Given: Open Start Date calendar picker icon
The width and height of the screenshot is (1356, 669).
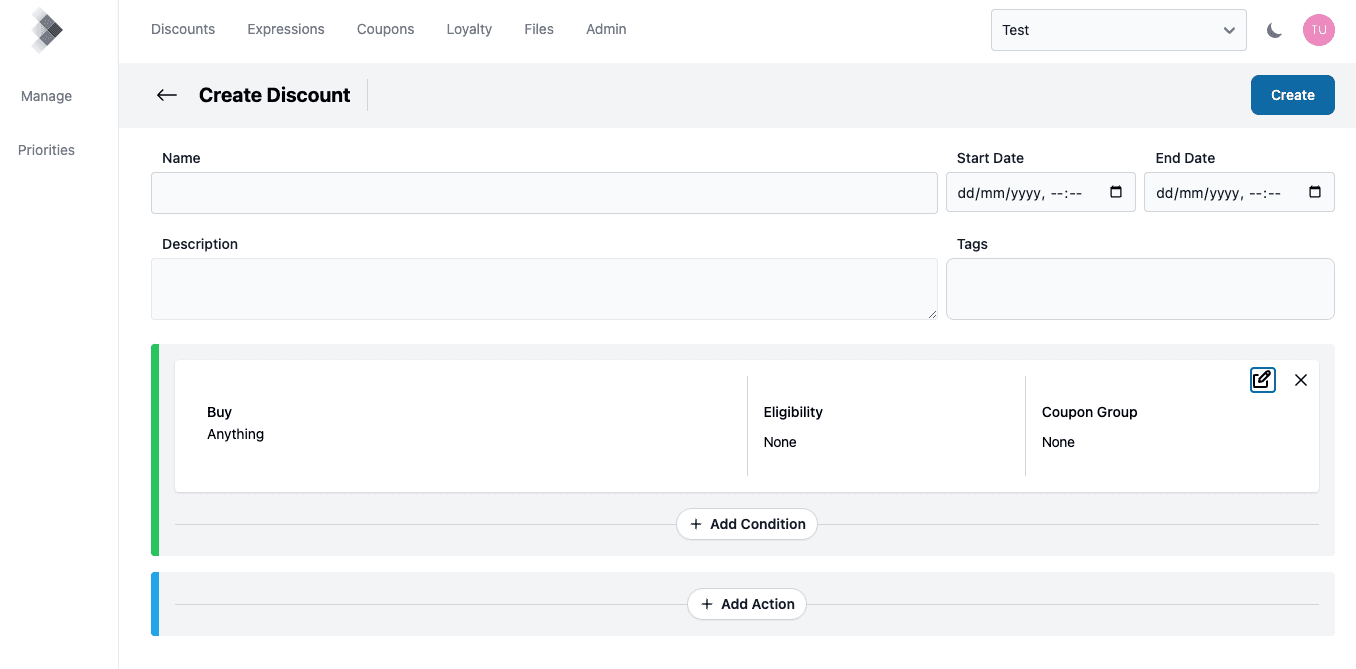Looking at the screenshot, I should click(x=1116, y=193).
